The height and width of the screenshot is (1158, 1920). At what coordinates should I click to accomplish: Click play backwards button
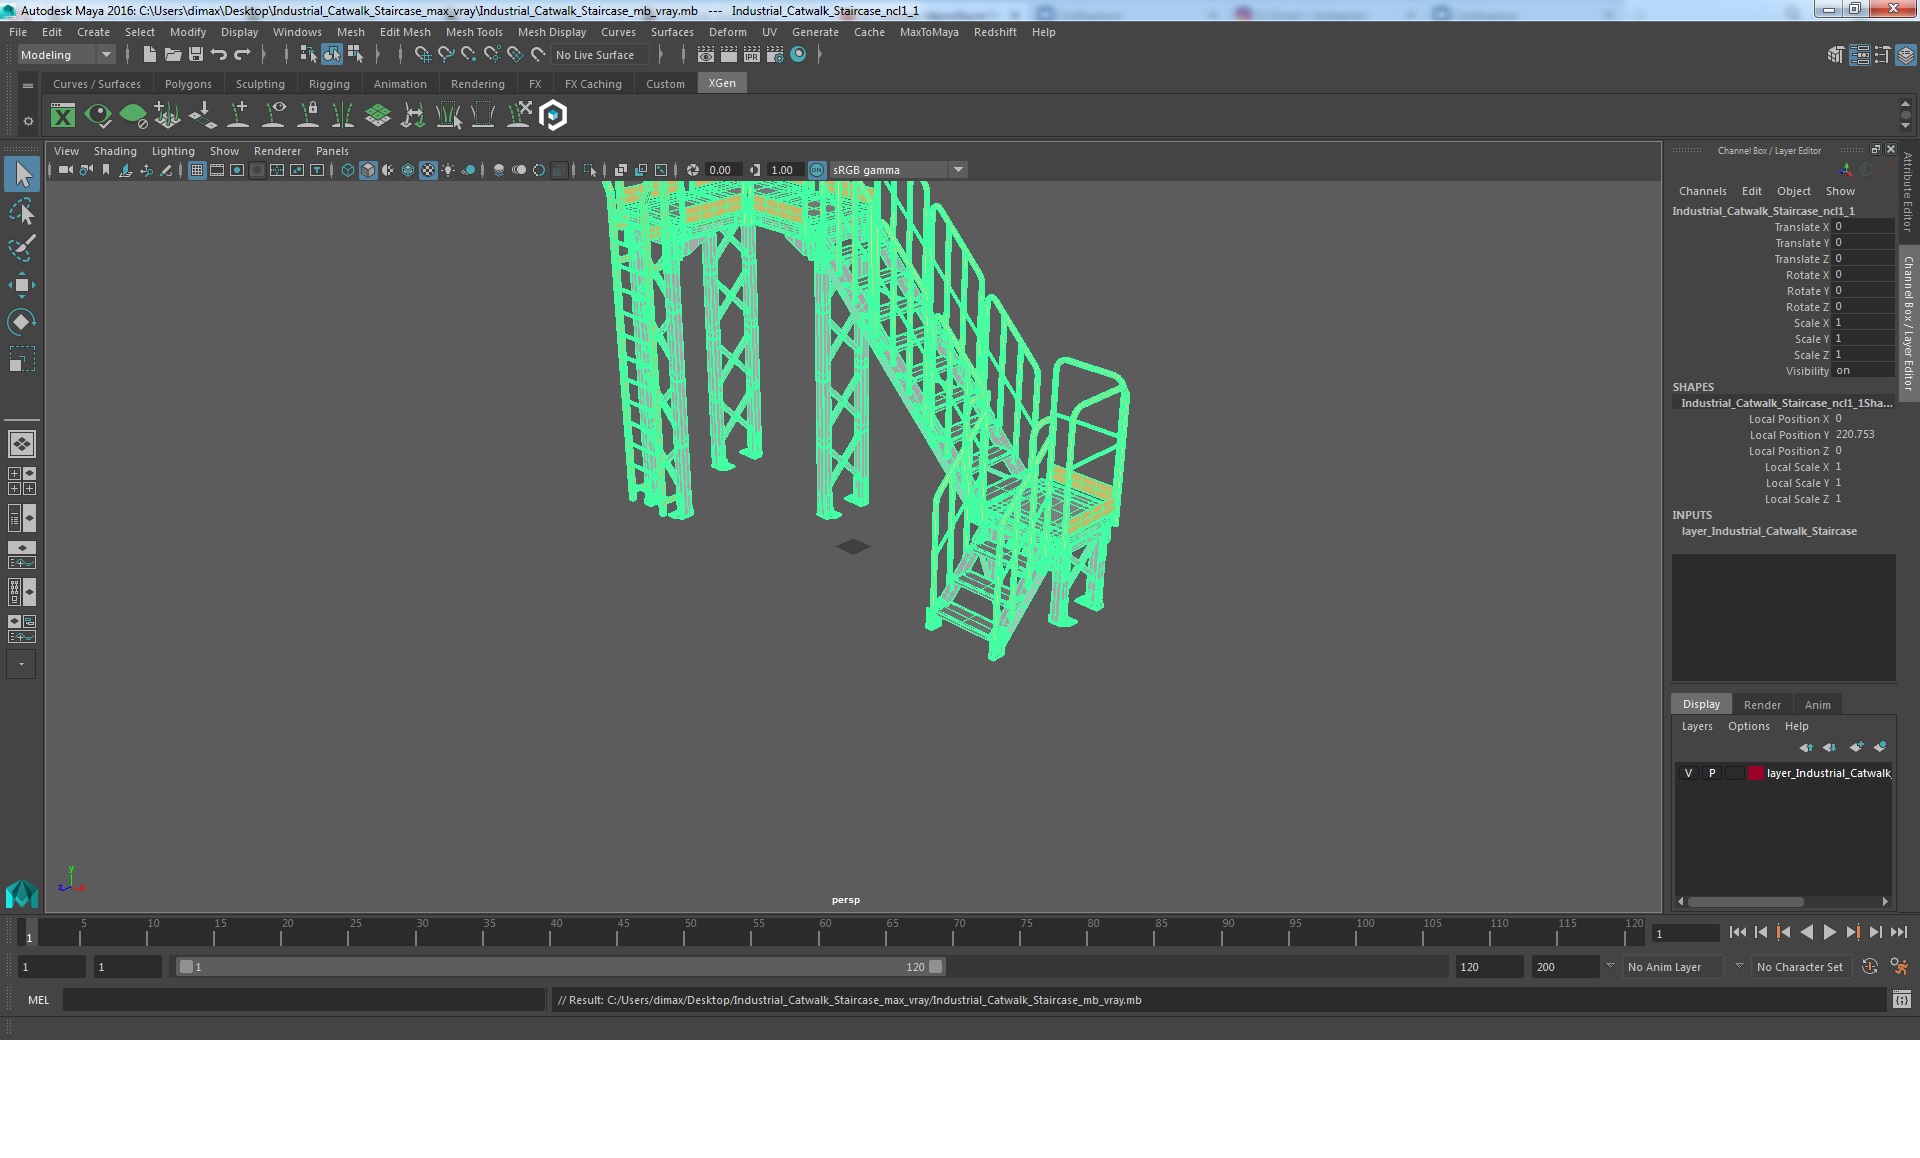pos(1806,932)
